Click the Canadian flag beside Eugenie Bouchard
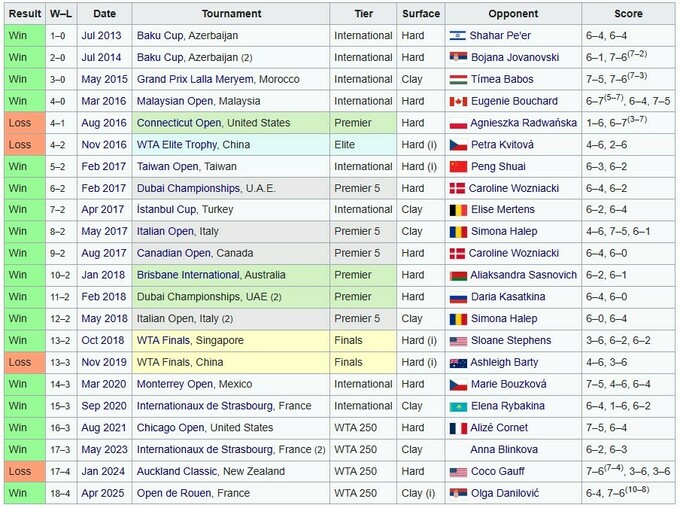 pos(458,101)
